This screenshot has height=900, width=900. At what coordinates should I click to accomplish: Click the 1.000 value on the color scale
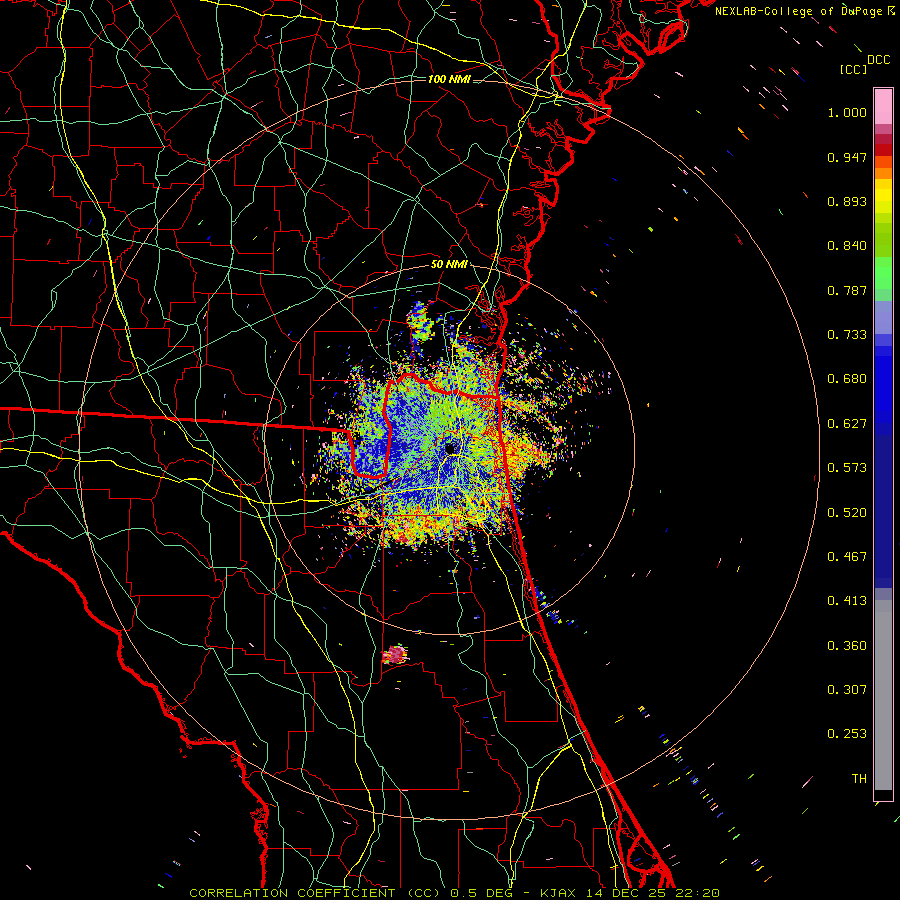click(x=847, y=112)
